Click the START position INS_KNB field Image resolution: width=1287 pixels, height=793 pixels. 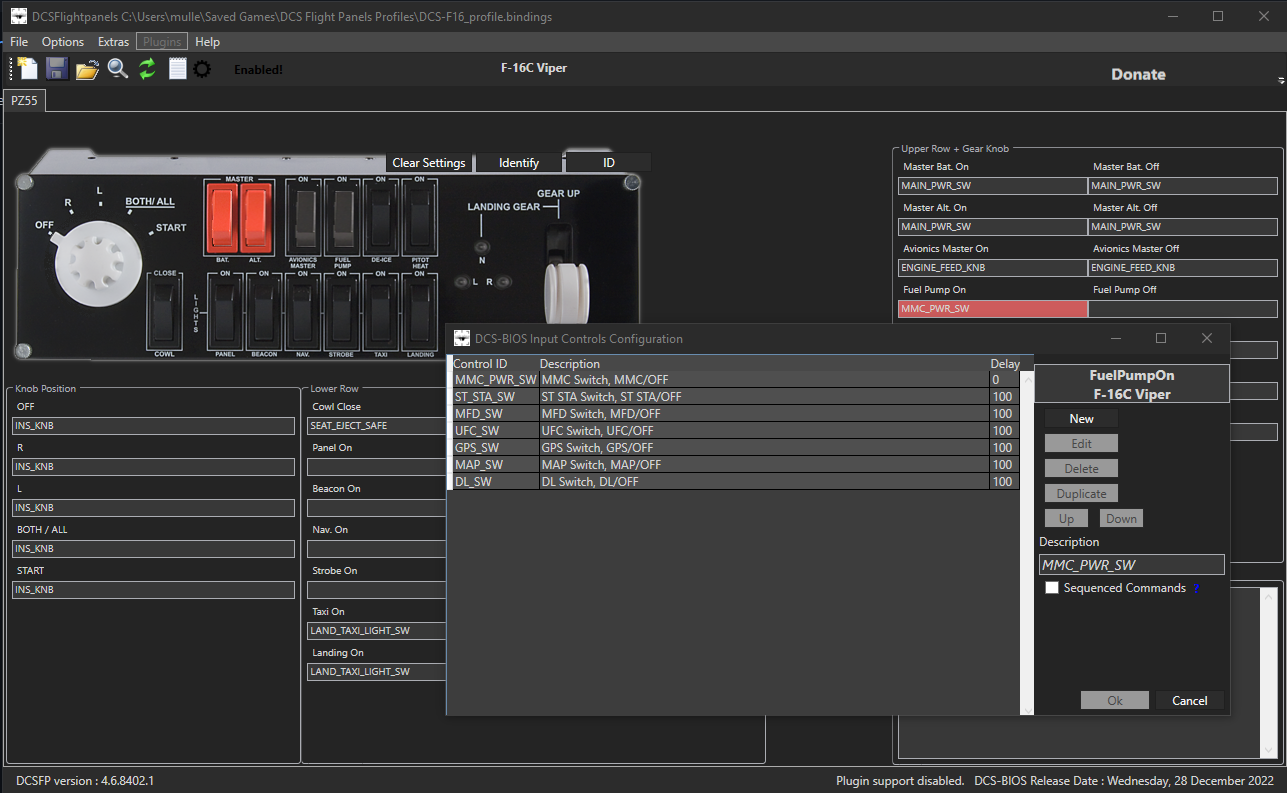[153, 590]
